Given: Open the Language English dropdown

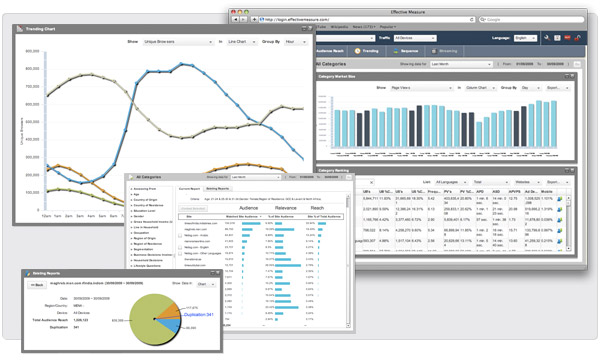Looking at the screenshot, I should point(525,38).
